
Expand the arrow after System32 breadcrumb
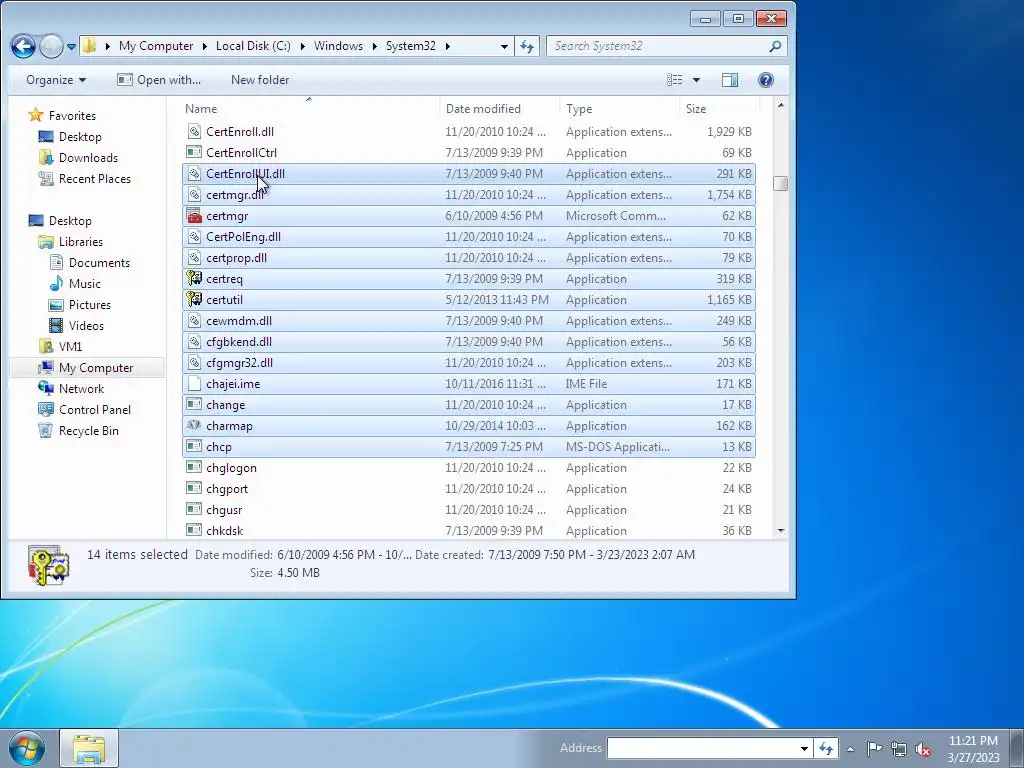447,46
